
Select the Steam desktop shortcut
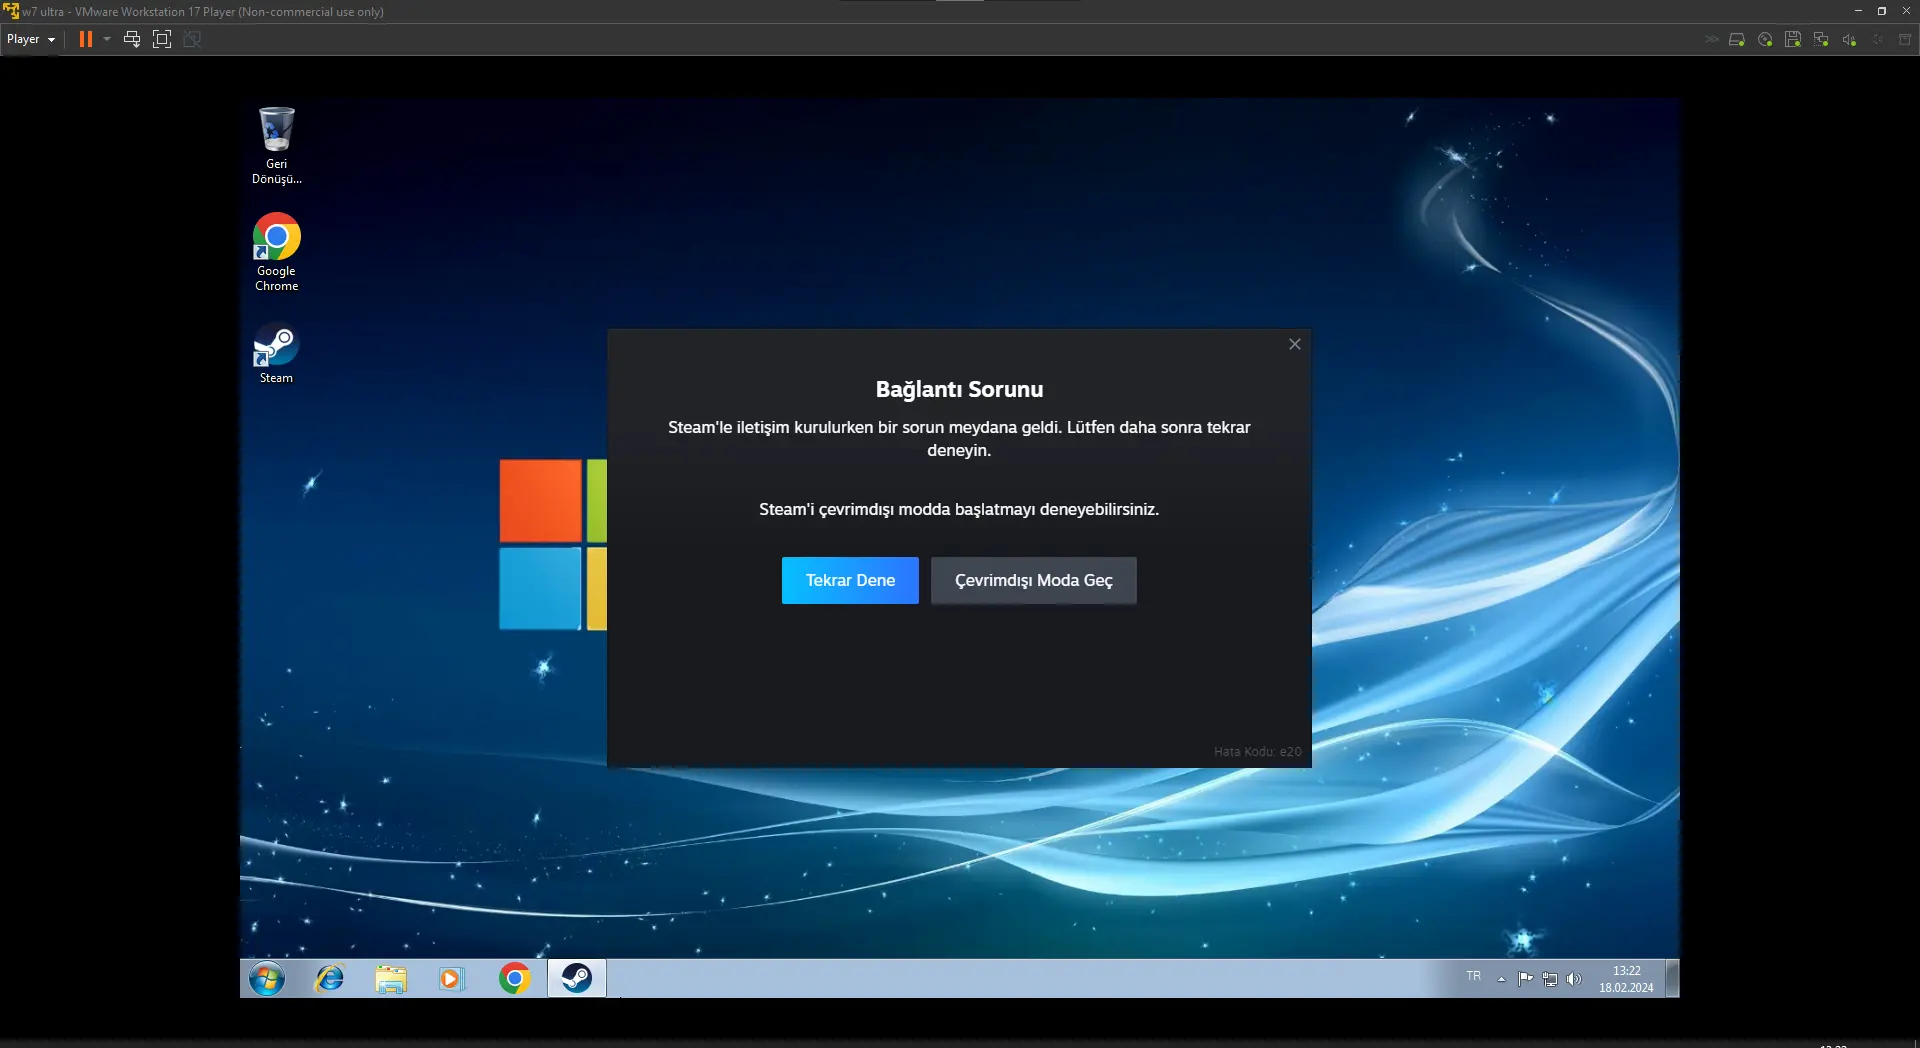[276, 354]
